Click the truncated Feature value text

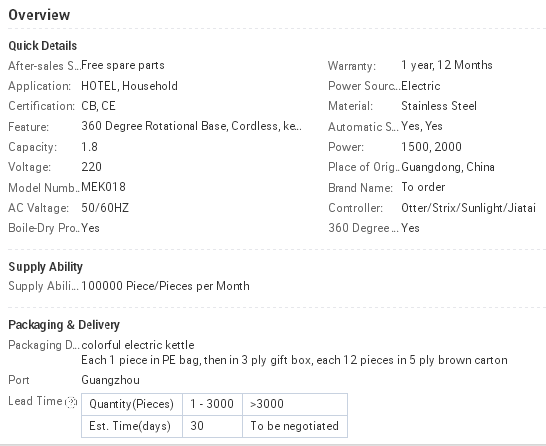point(192,126)
